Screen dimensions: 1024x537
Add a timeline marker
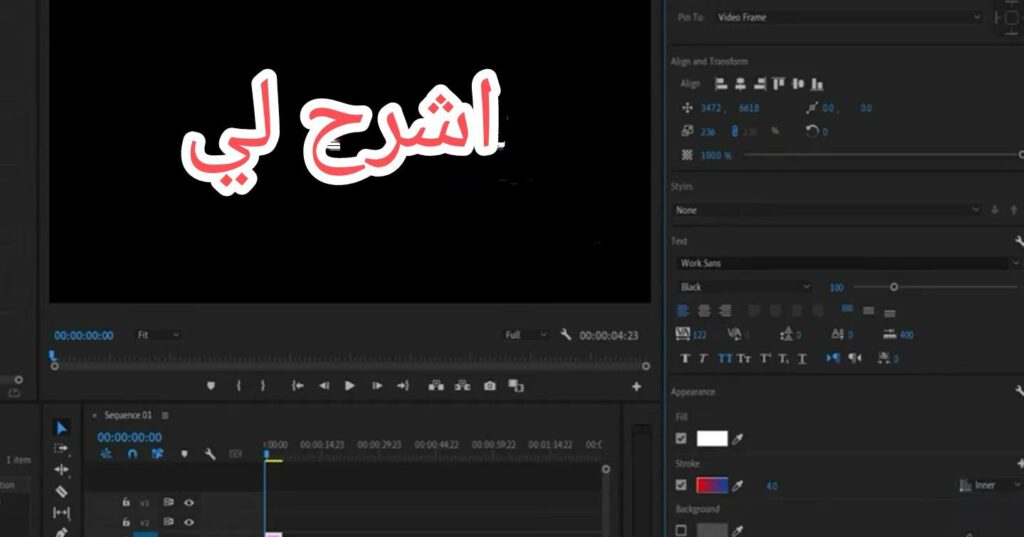coord(184,453)
